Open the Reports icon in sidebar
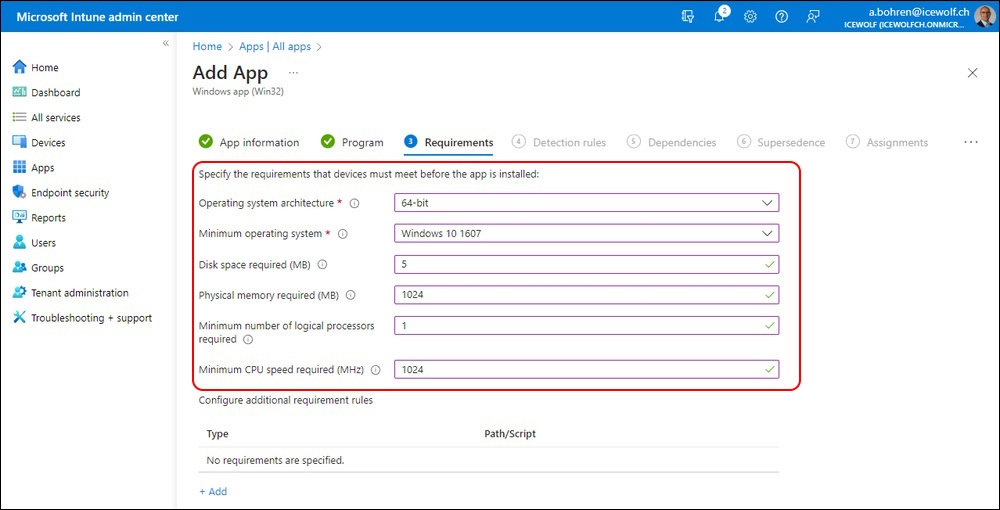This screenshot has width=1000, height=510. (x=20, y=217)
